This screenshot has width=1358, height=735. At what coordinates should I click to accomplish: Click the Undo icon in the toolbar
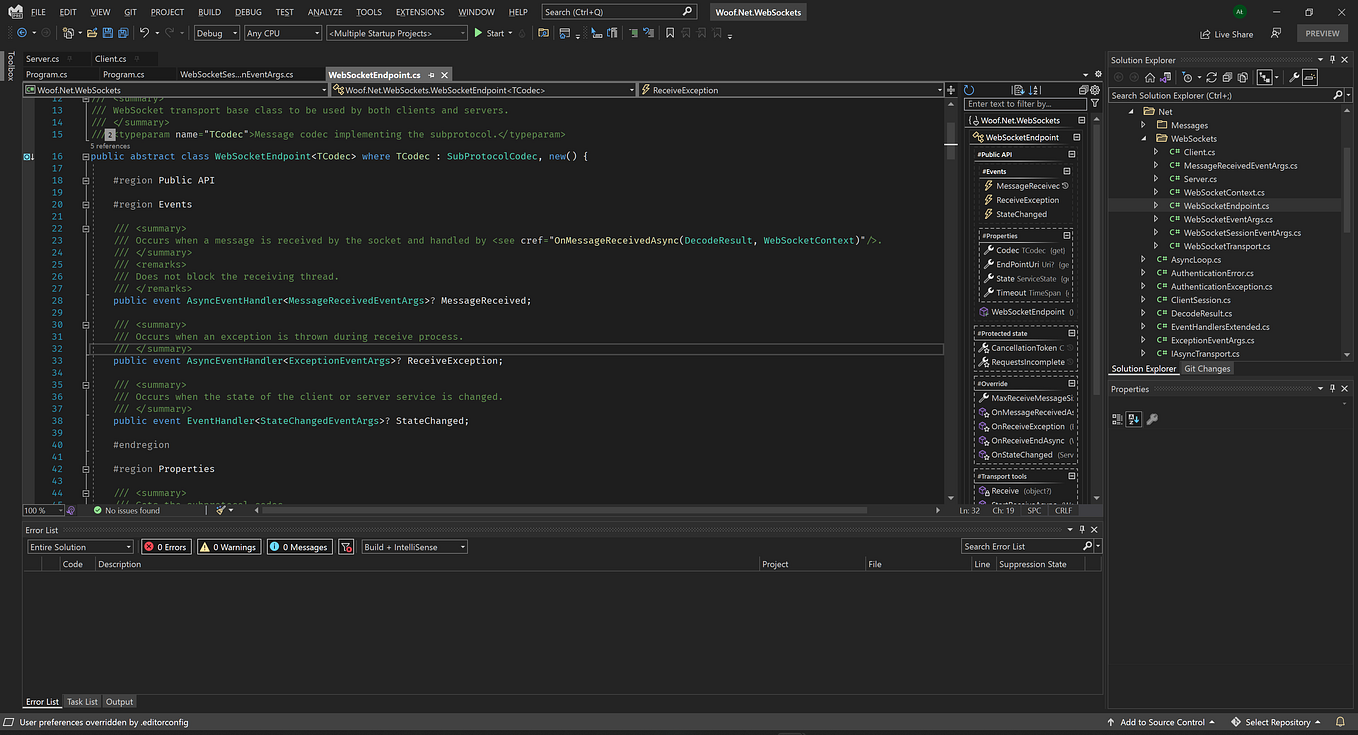coord(144,33)
